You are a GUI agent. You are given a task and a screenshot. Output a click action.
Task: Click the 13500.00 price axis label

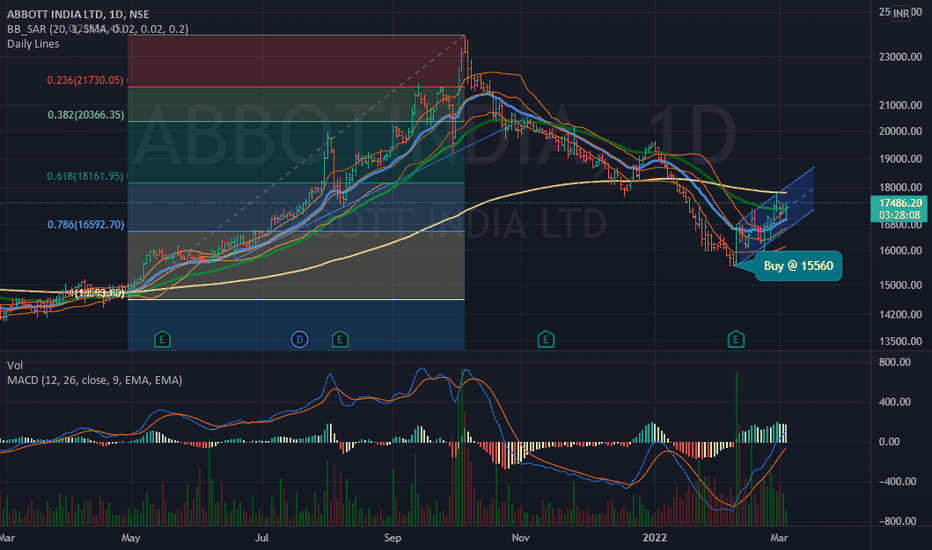900,341
